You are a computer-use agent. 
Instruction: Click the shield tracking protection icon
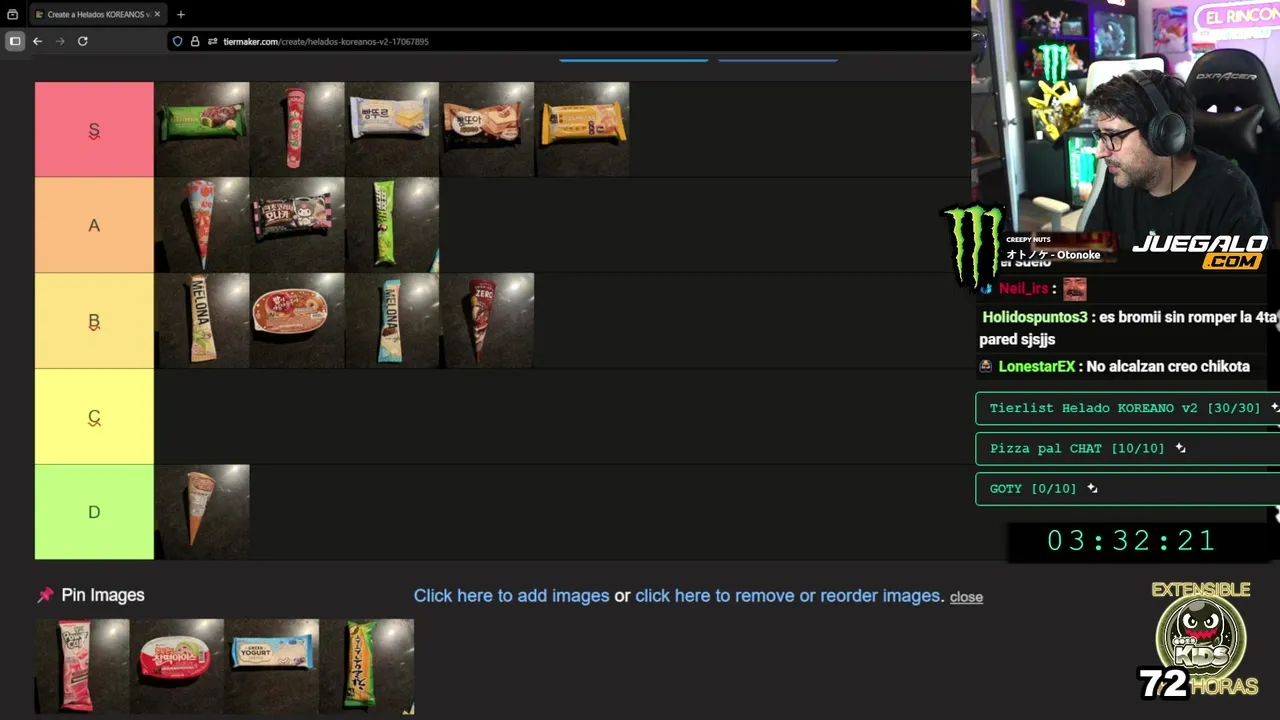178,41
